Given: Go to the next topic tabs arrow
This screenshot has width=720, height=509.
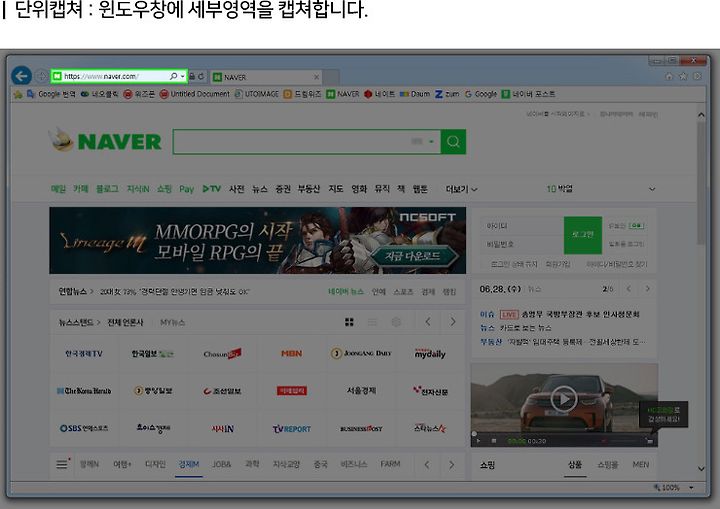Looking at the screenshot, I should pos(451,464).
